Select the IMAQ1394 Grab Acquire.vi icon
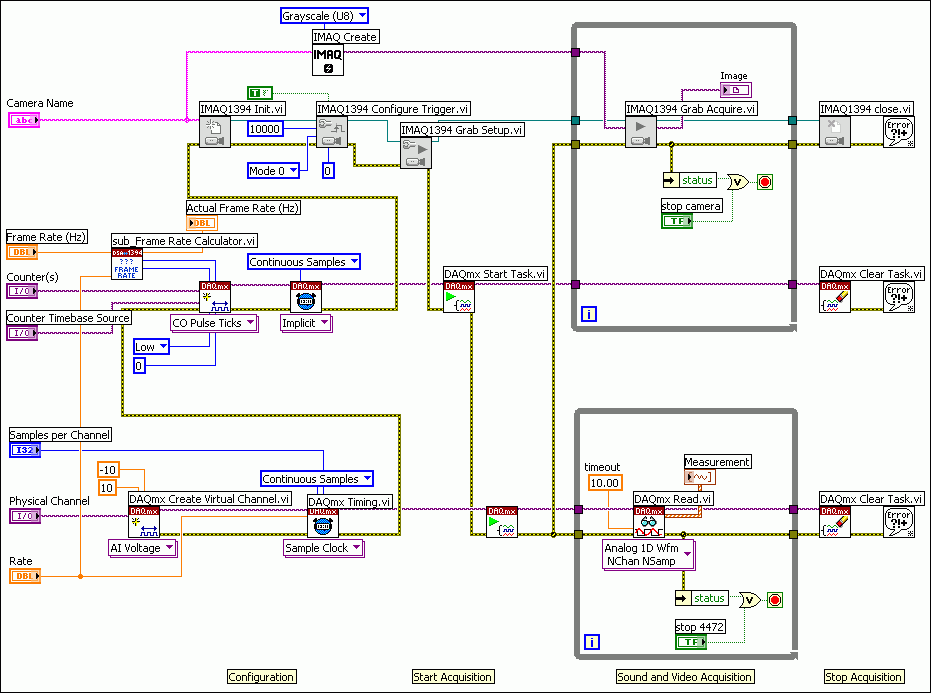The height and width of the screenshot is (693, 931). point(641,132)
